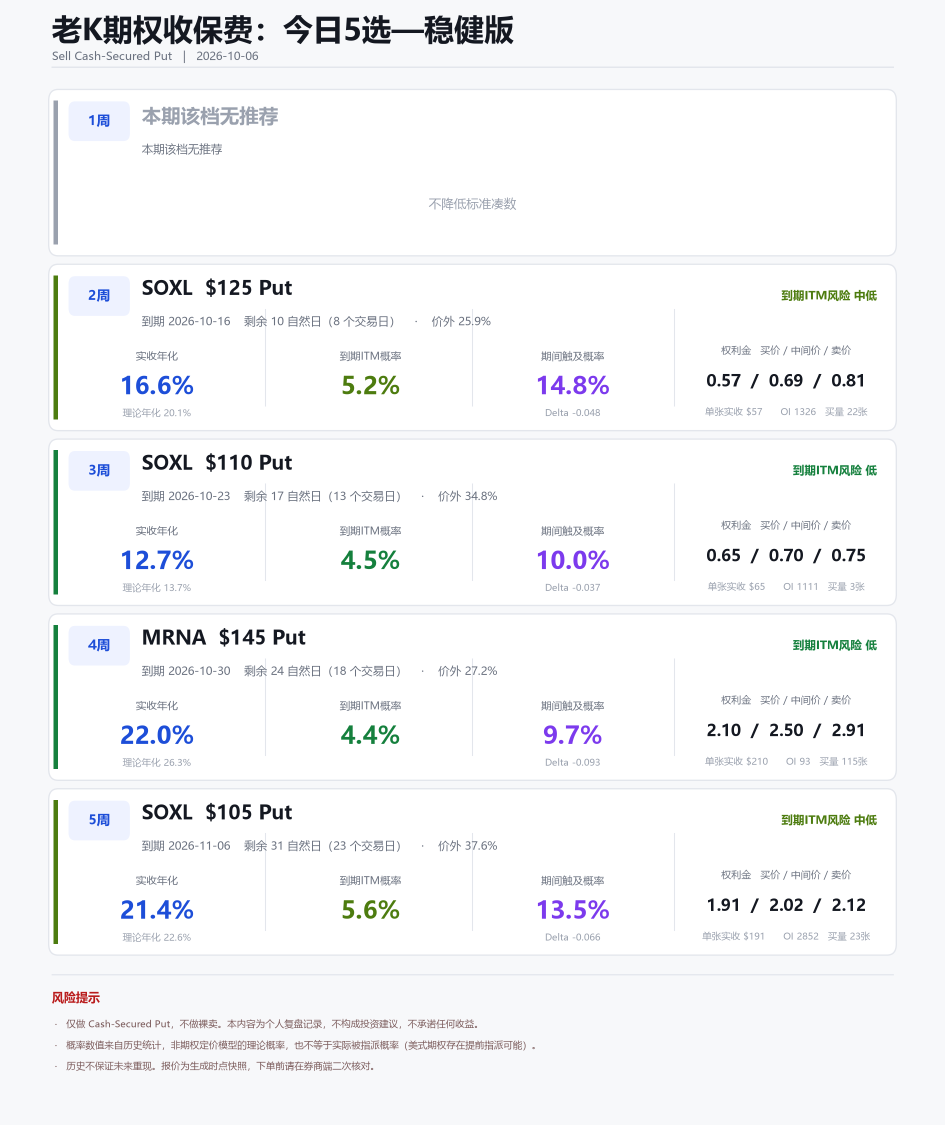
Task: Select the 5周 week badge
Action: 99,820
